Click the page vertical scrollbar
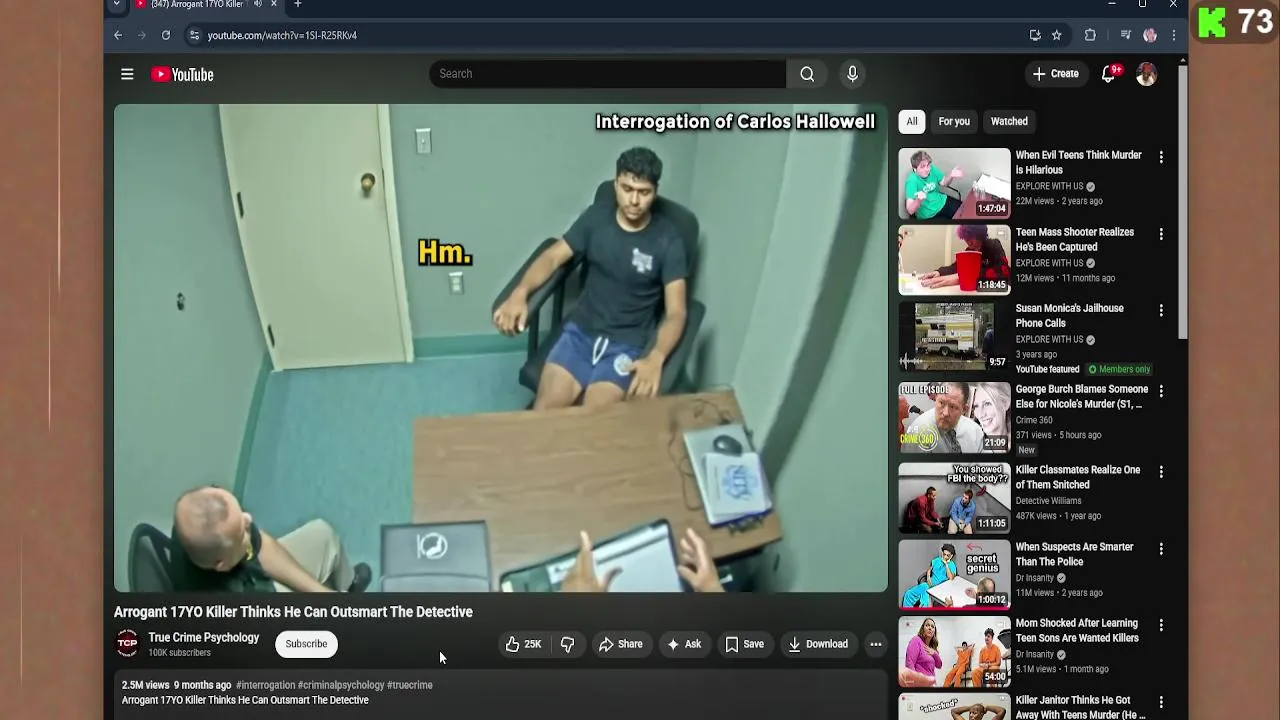 [1183, 200]
